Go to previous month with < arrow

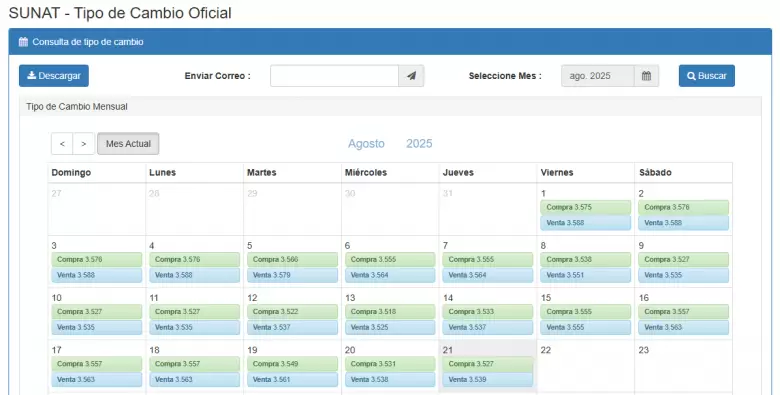(62, 144)
